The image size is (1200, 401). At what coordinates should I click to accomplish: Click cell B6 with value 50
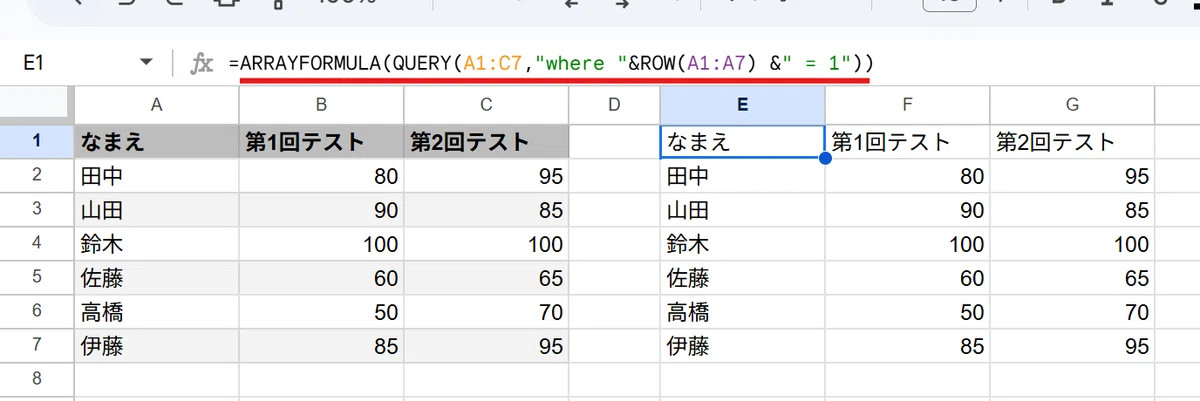point(322,312)
